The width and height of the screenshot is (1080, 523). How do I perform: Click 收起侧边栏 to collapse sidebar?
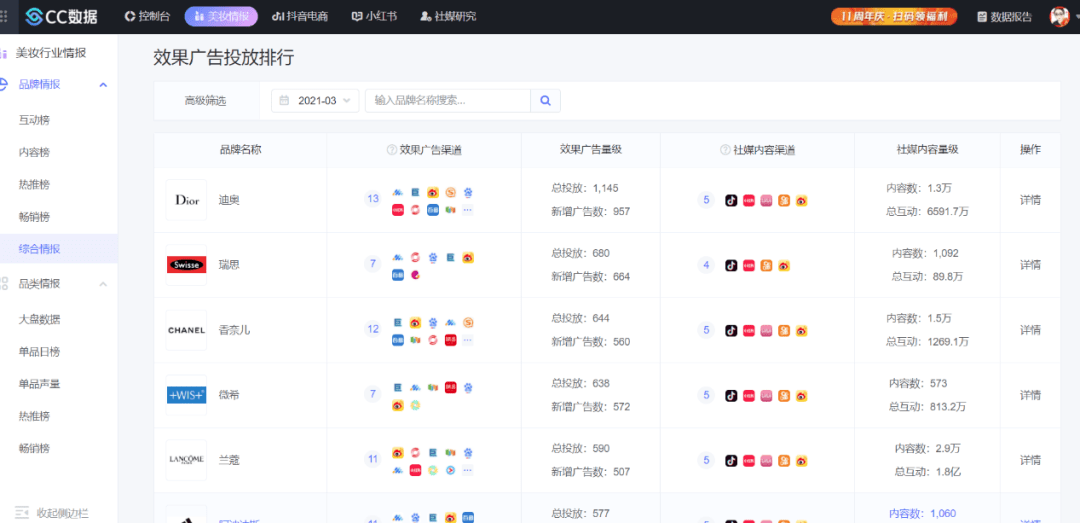click(x=52, y=513)
